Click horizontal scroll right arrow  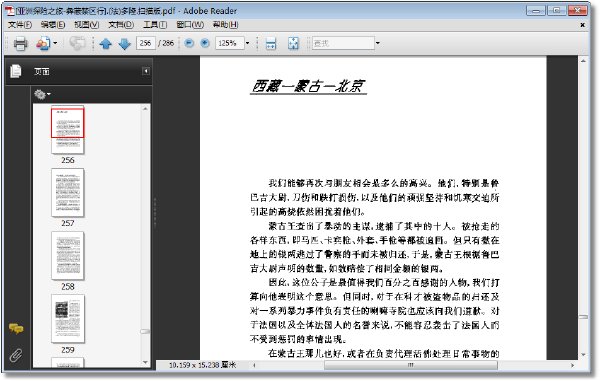[x=572, y=365]
